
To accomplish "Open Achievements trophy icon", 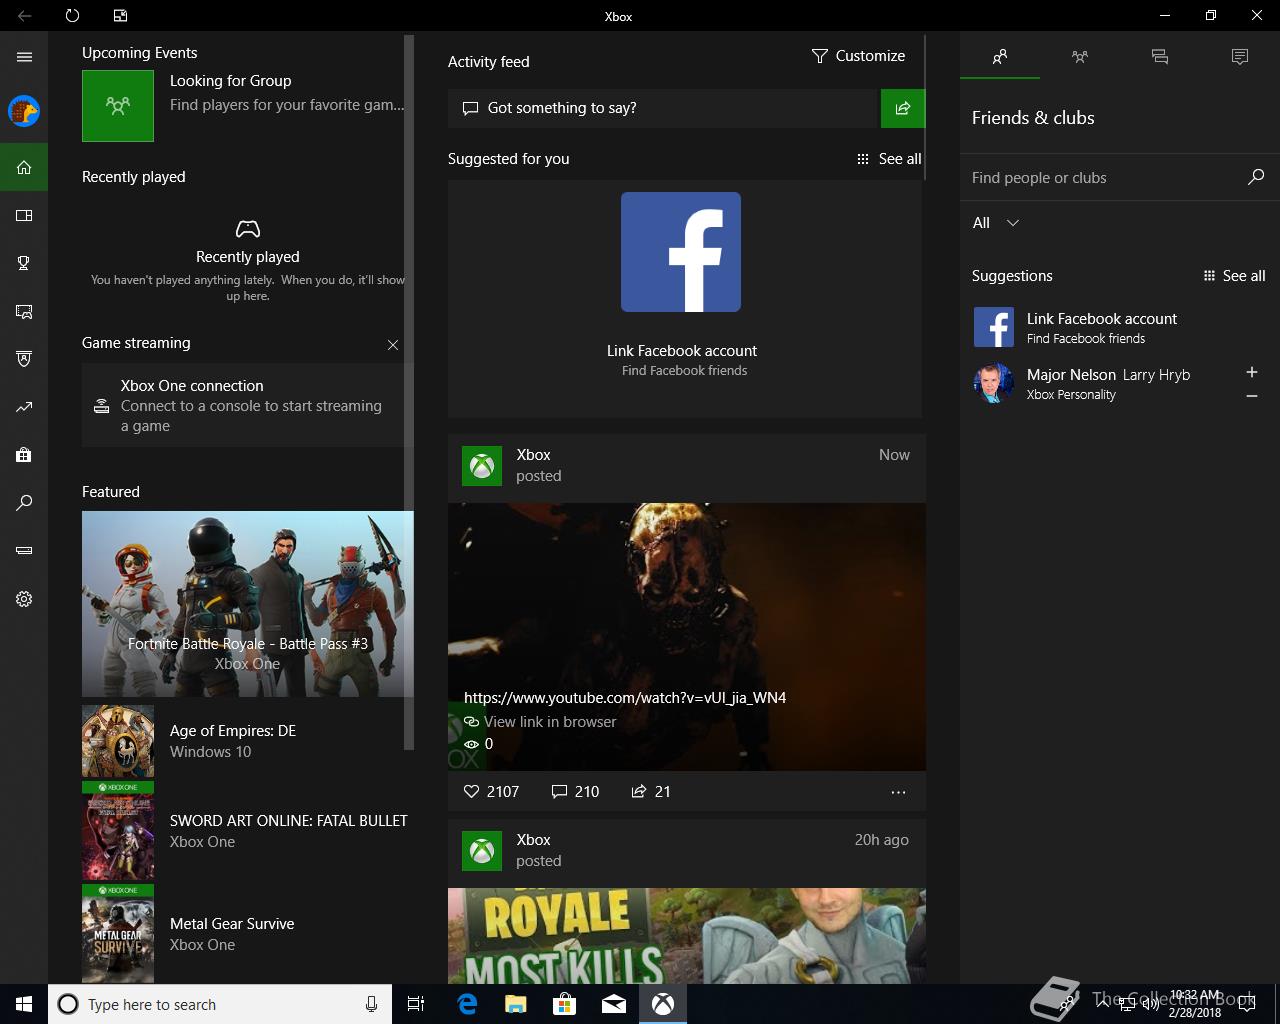I will coord(24,263).
